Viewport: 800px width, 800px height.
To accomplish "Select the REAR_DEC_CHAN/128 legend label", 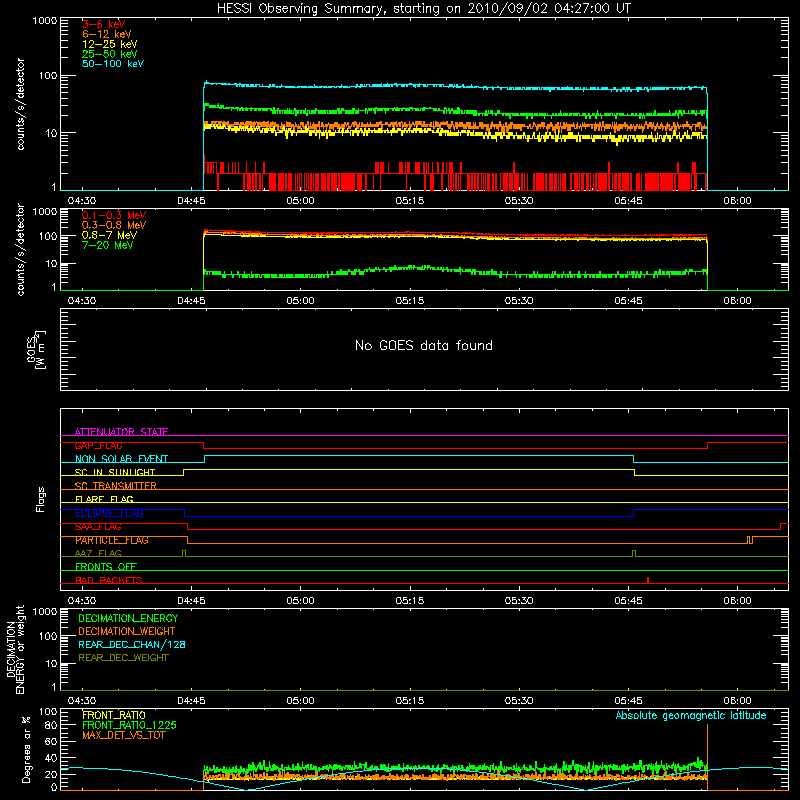I will point(132,644).
